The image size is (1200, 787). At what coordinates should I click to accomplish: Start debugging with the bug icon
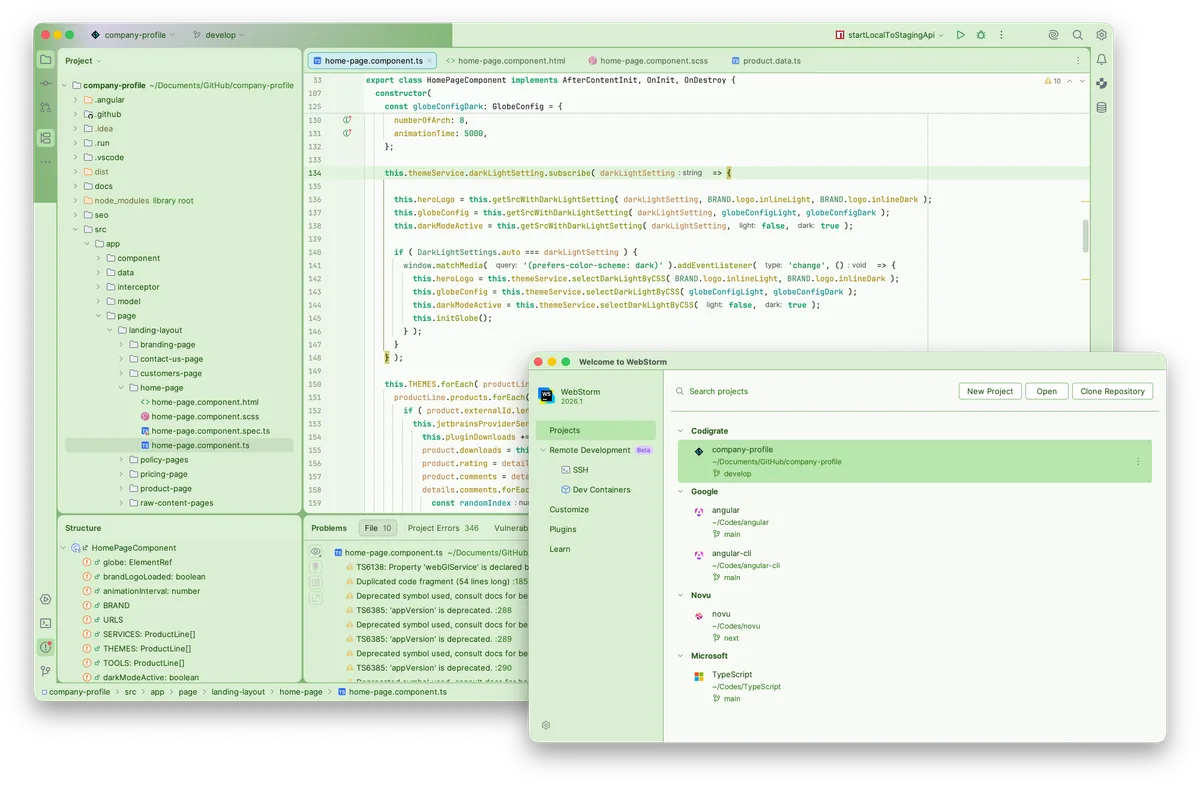click(x=981, y=35)
